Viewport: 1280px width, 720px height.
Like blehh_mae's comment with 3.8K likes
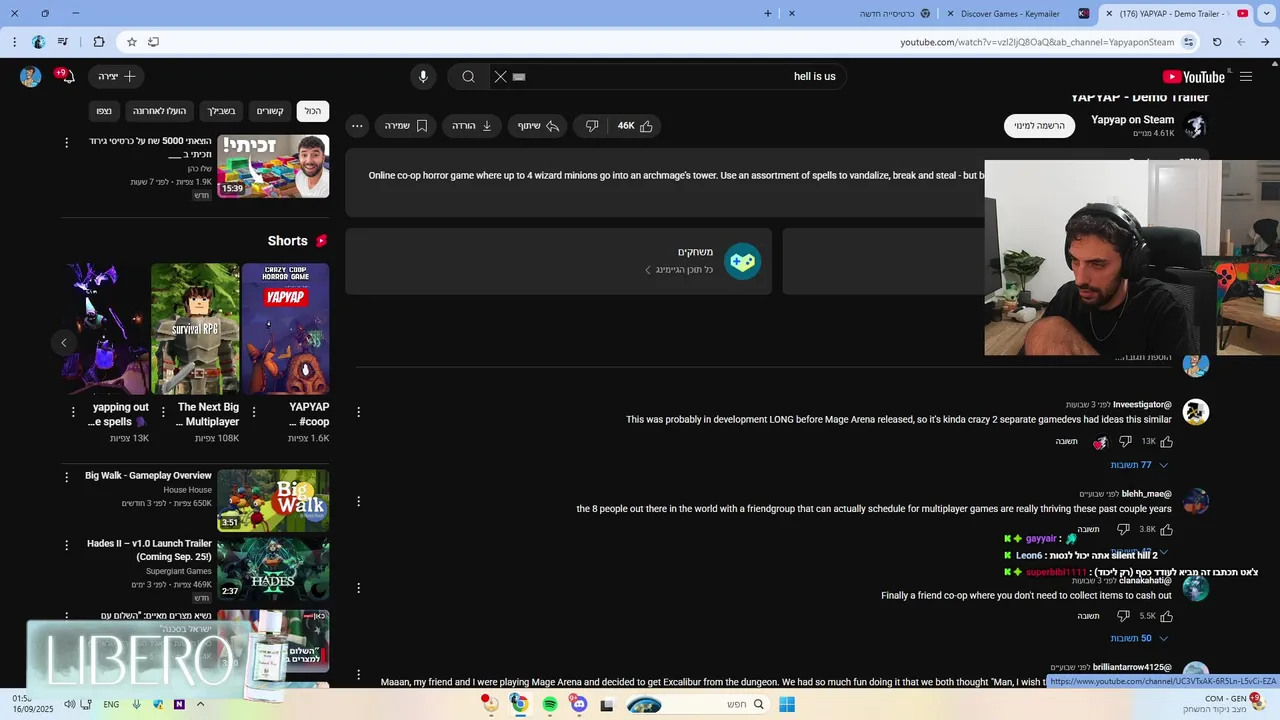coord(1167,529)
